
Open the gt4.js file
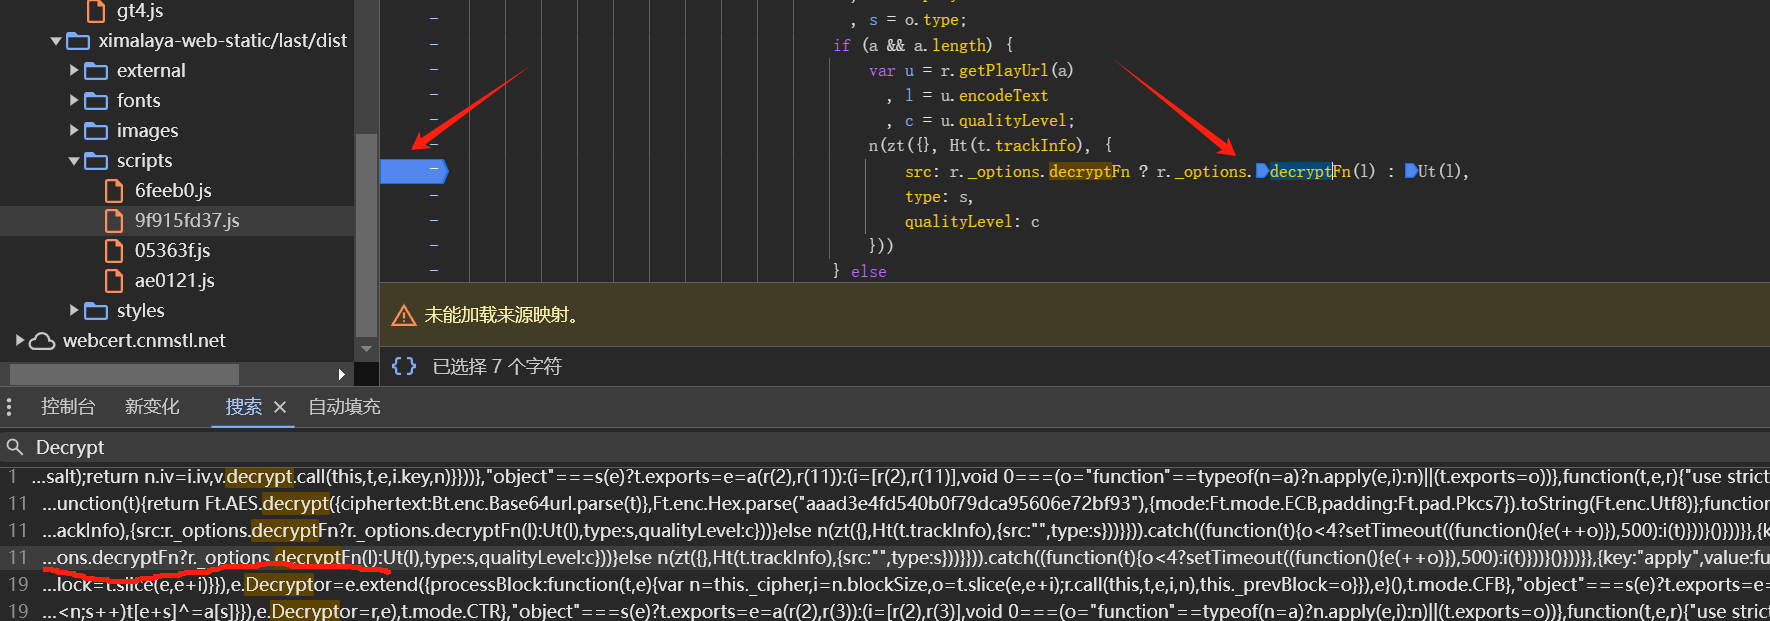coord(139,11)
